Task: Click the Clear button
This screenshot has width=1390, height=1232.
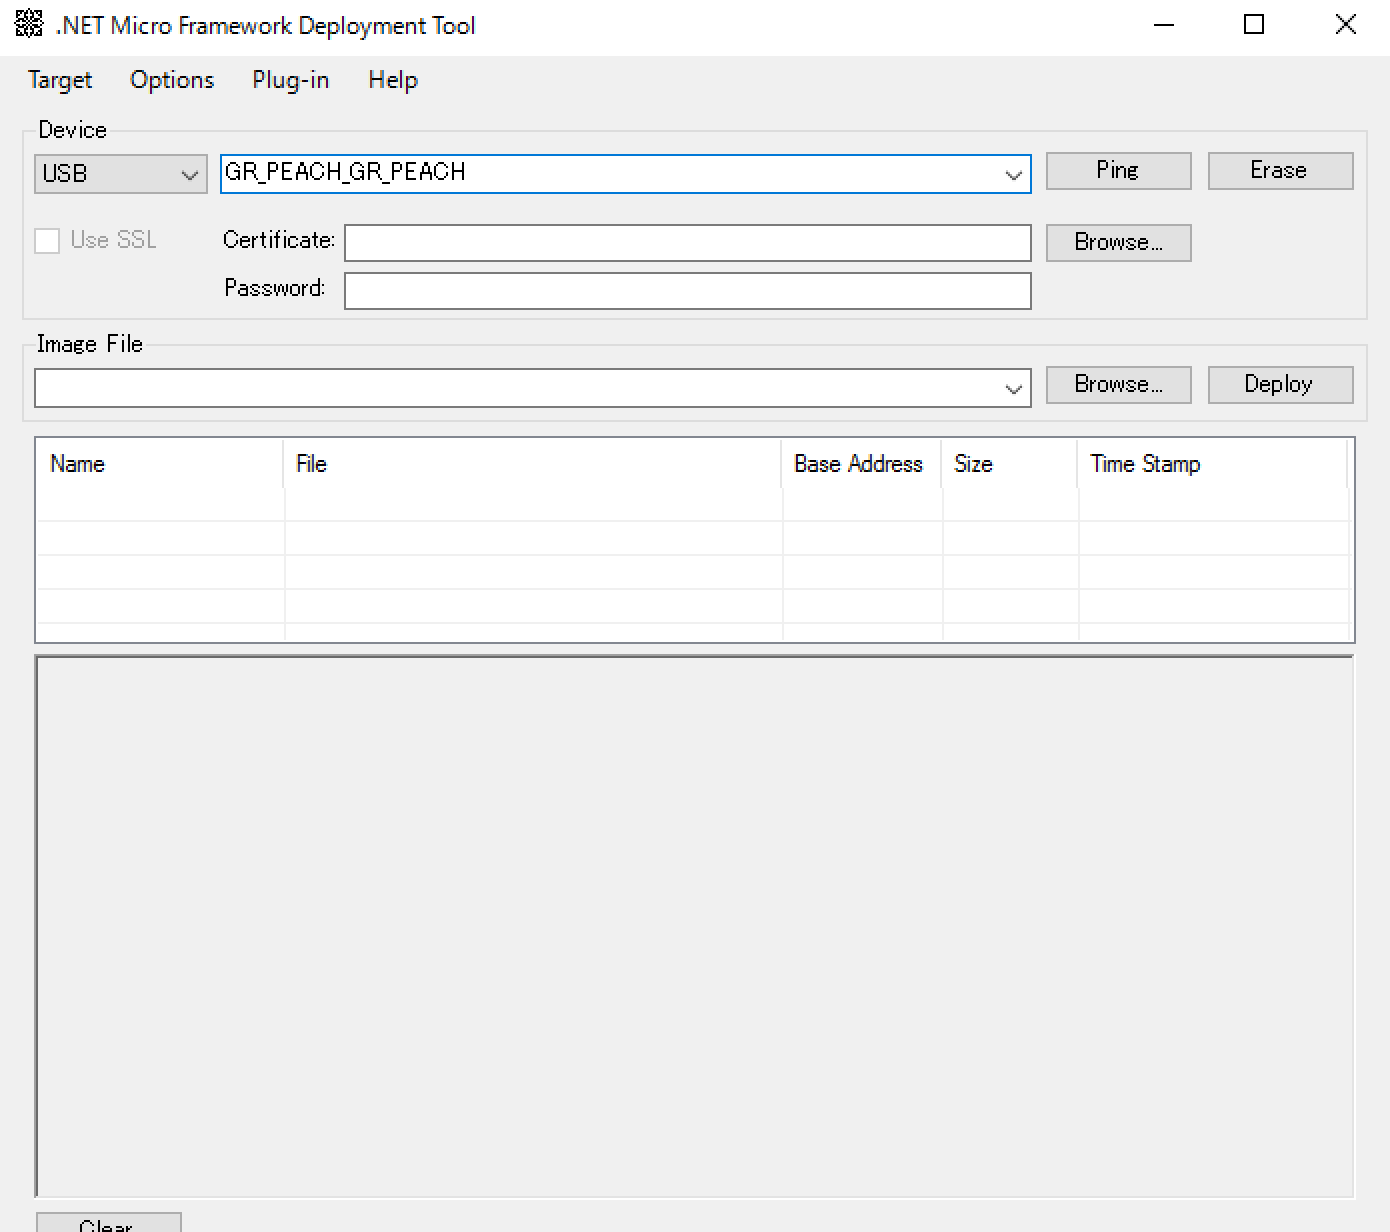Action: click(x=108, y=1223)
